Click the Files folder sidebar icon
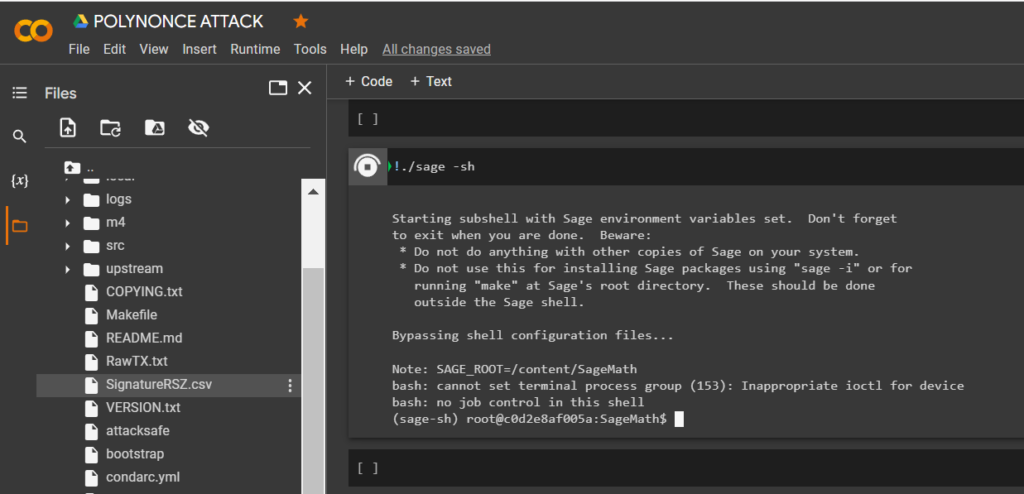Viewport: 1024px width, 494px height. point(20,226)
